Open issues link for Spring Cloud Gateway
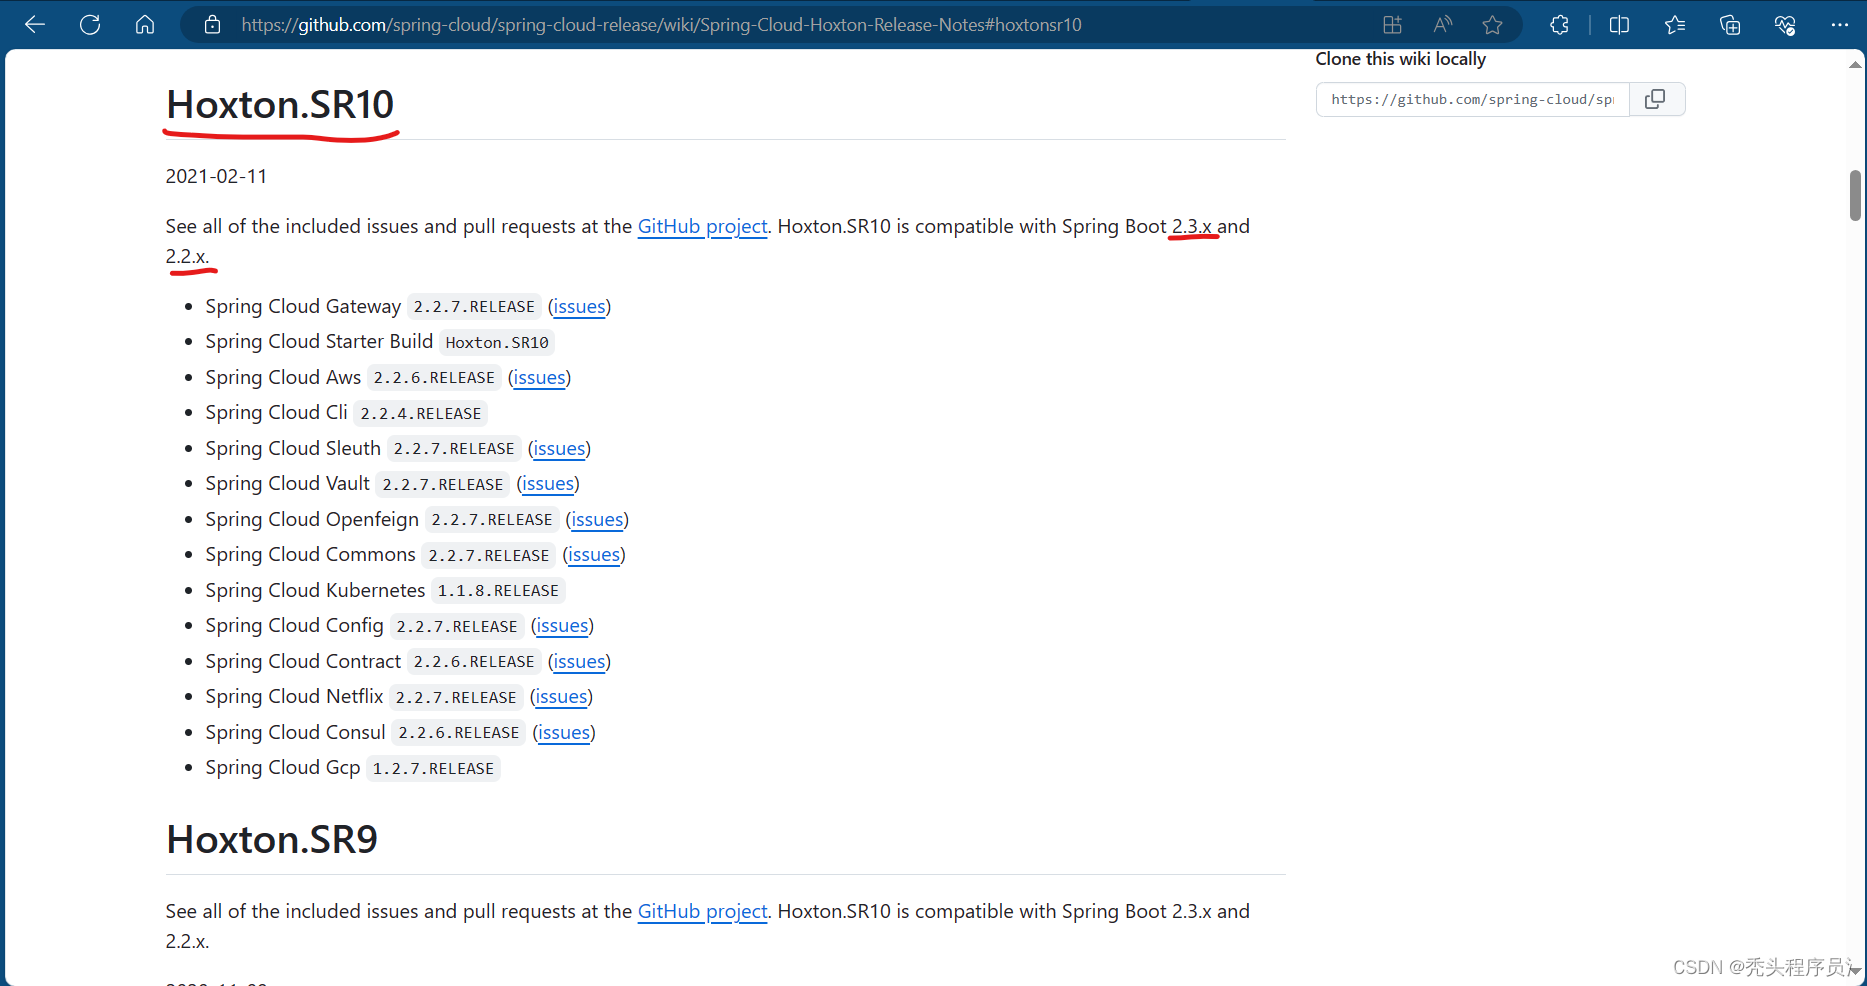This screenshot has height=986, width=1867. point(579,307)
